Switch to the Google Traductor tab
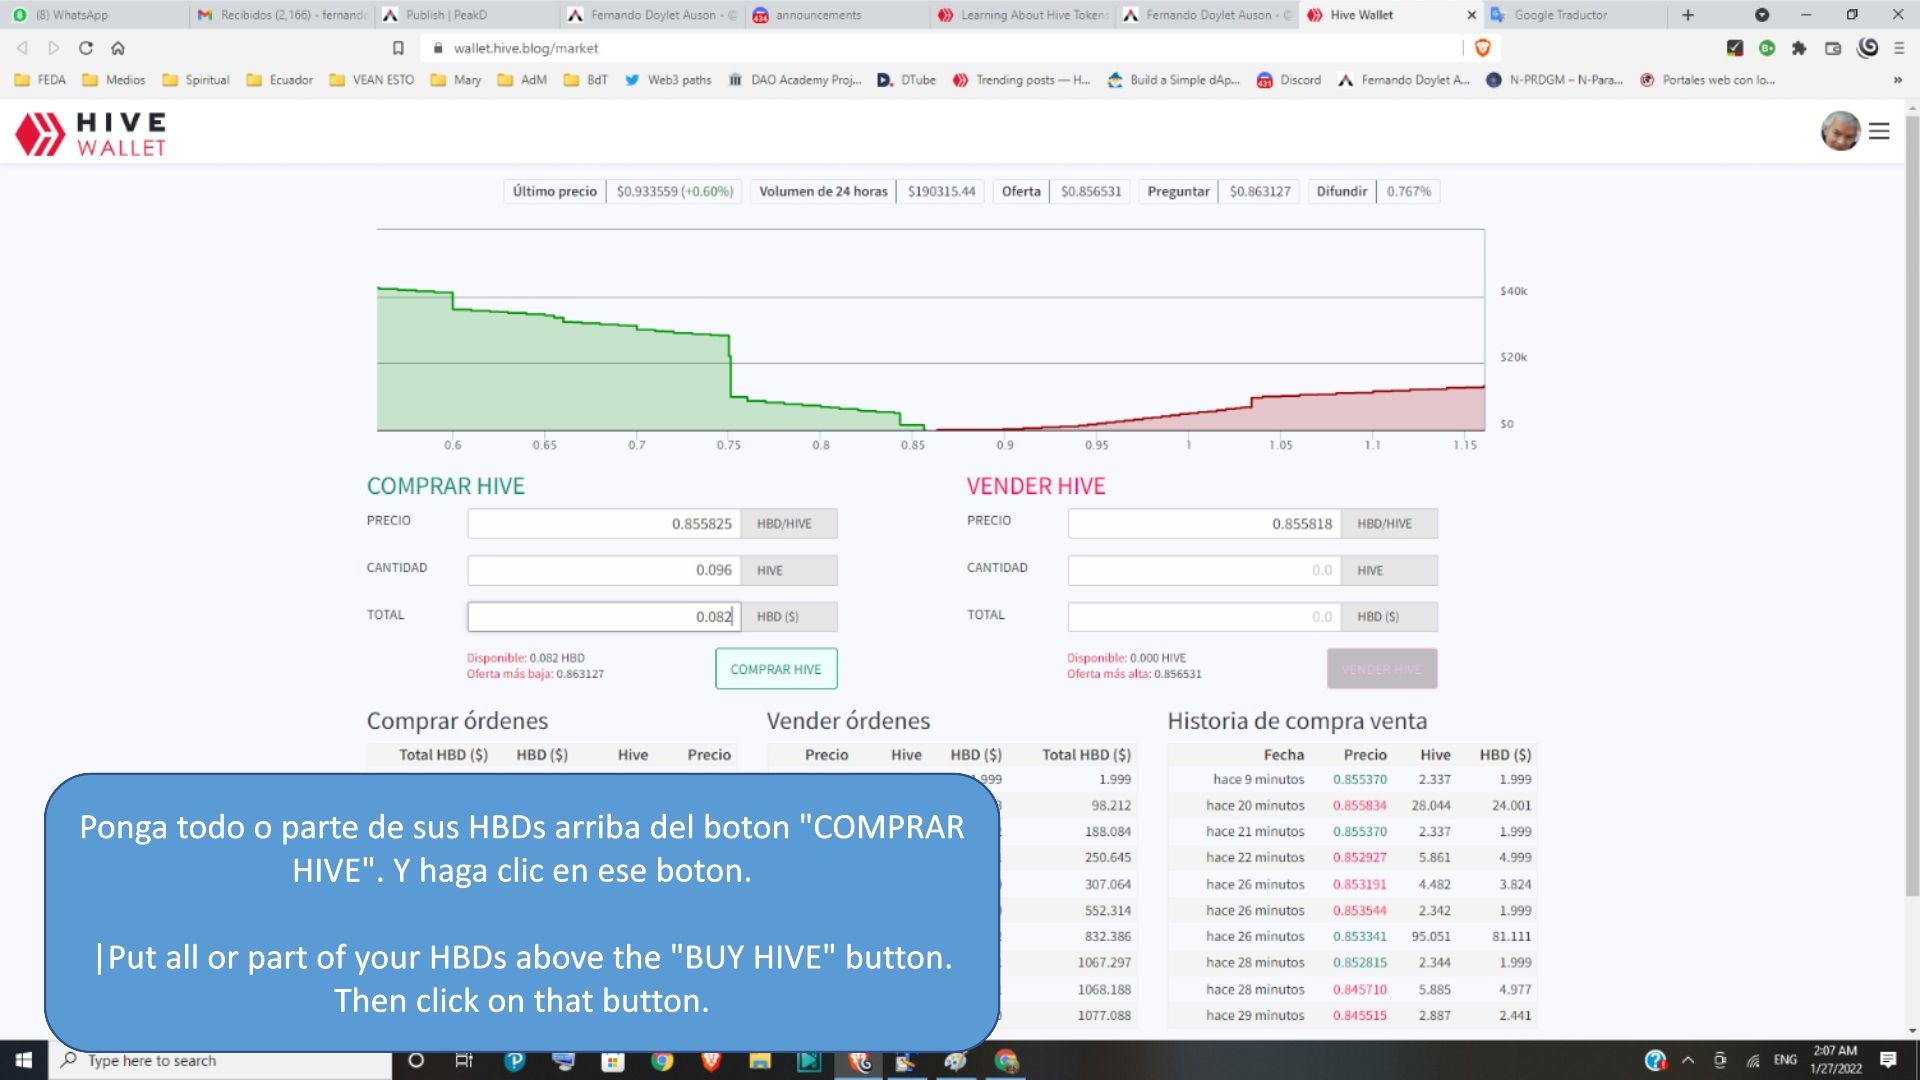1920x1080 pixels. (x=1575, y=15)
